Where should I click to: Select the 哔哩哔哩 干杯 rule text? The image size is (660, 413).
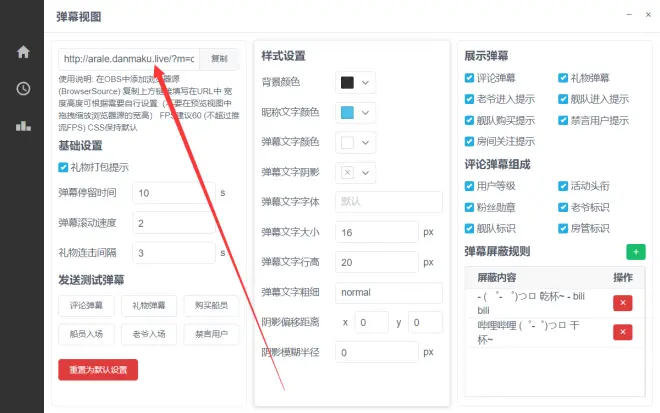[x=529, y=332]
